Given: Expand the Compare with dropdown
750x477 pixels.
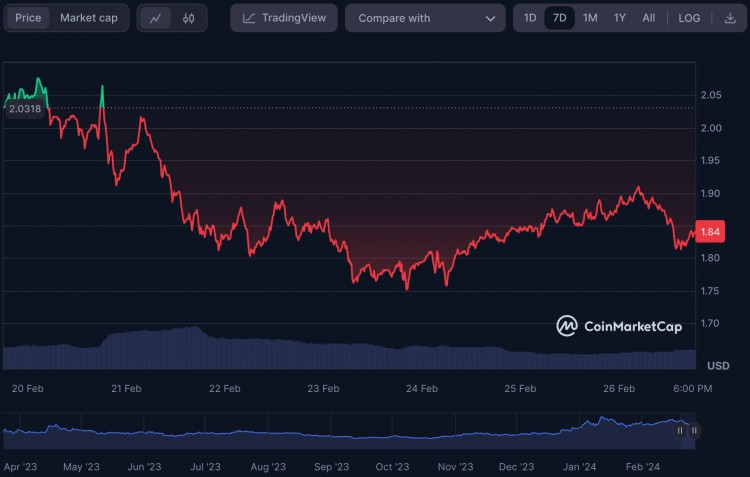Looking at the screenshot, I should coord(425,18).
